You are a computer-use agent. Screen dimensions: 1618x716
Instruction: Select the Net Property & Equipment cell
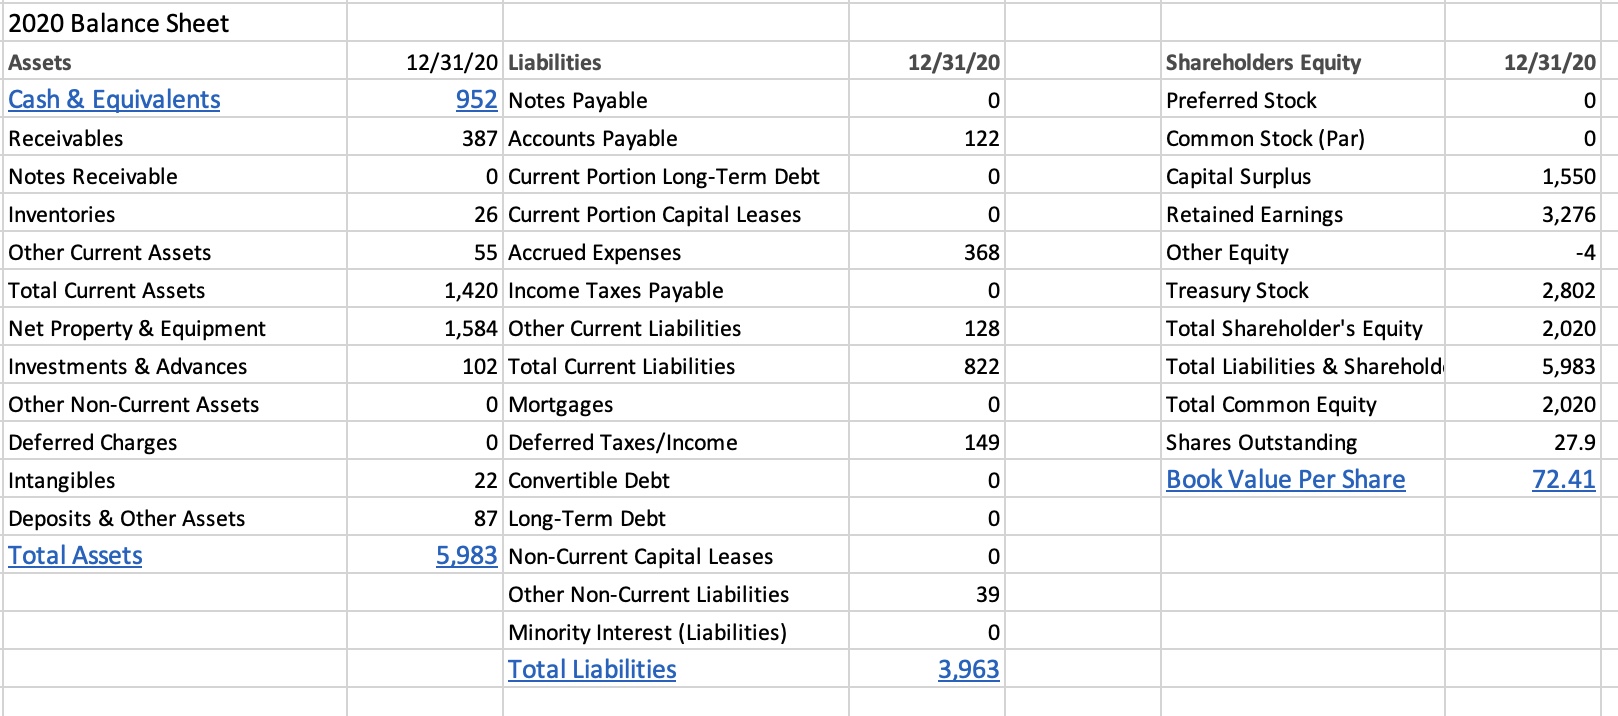coord(175,328)
